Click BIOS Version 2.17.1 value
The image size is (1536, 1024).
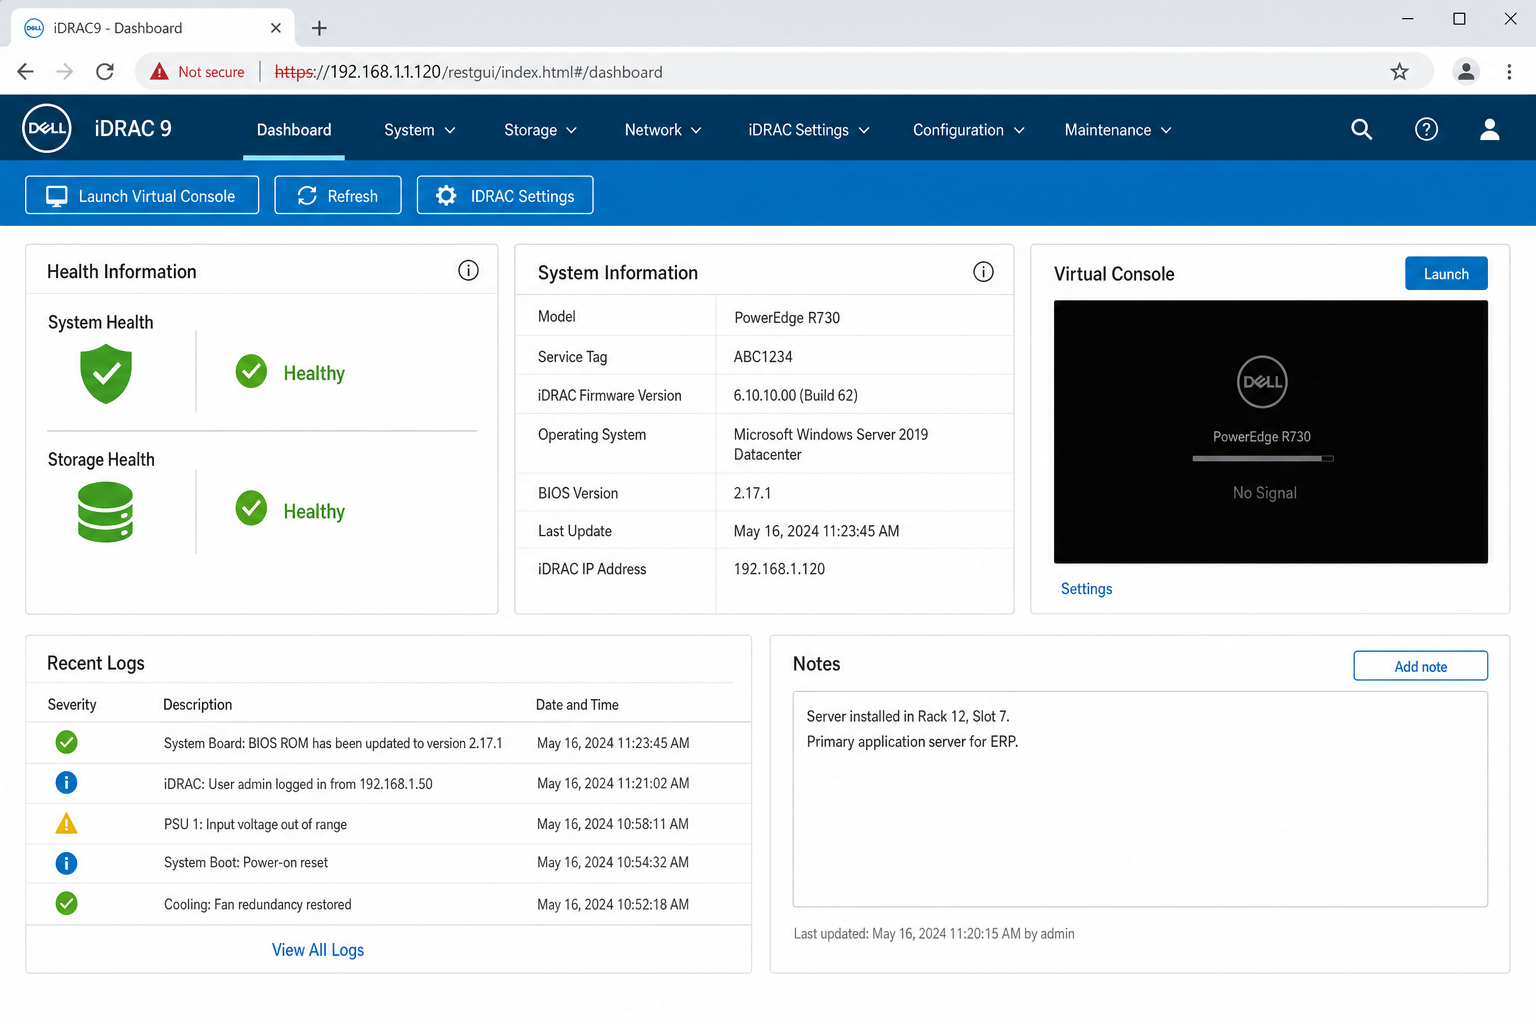(752, 493)
